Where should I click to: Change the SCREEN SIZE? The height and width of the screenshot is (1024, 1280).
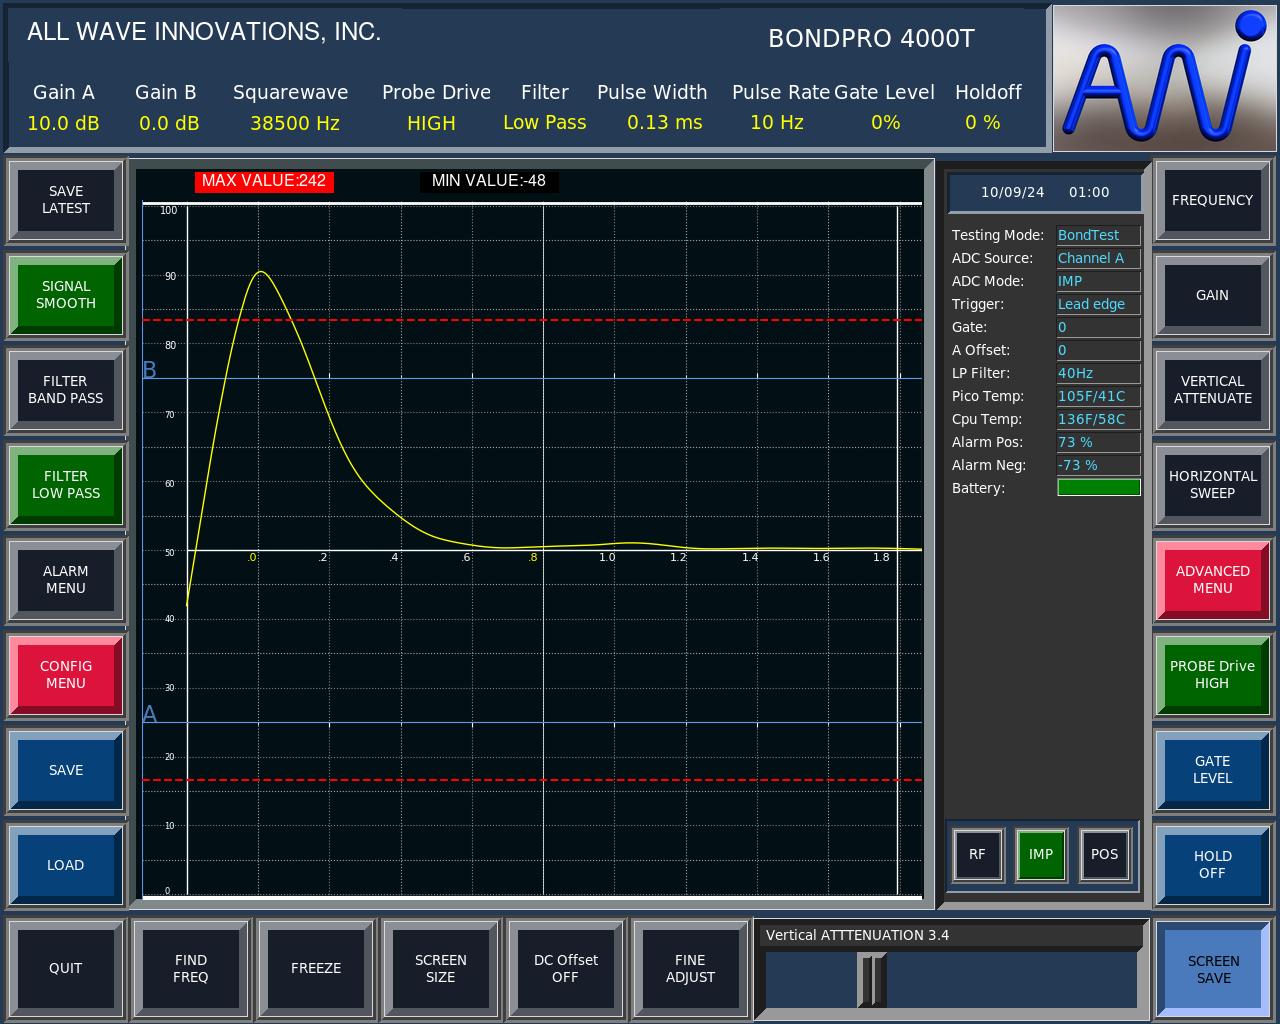point(441,968)
